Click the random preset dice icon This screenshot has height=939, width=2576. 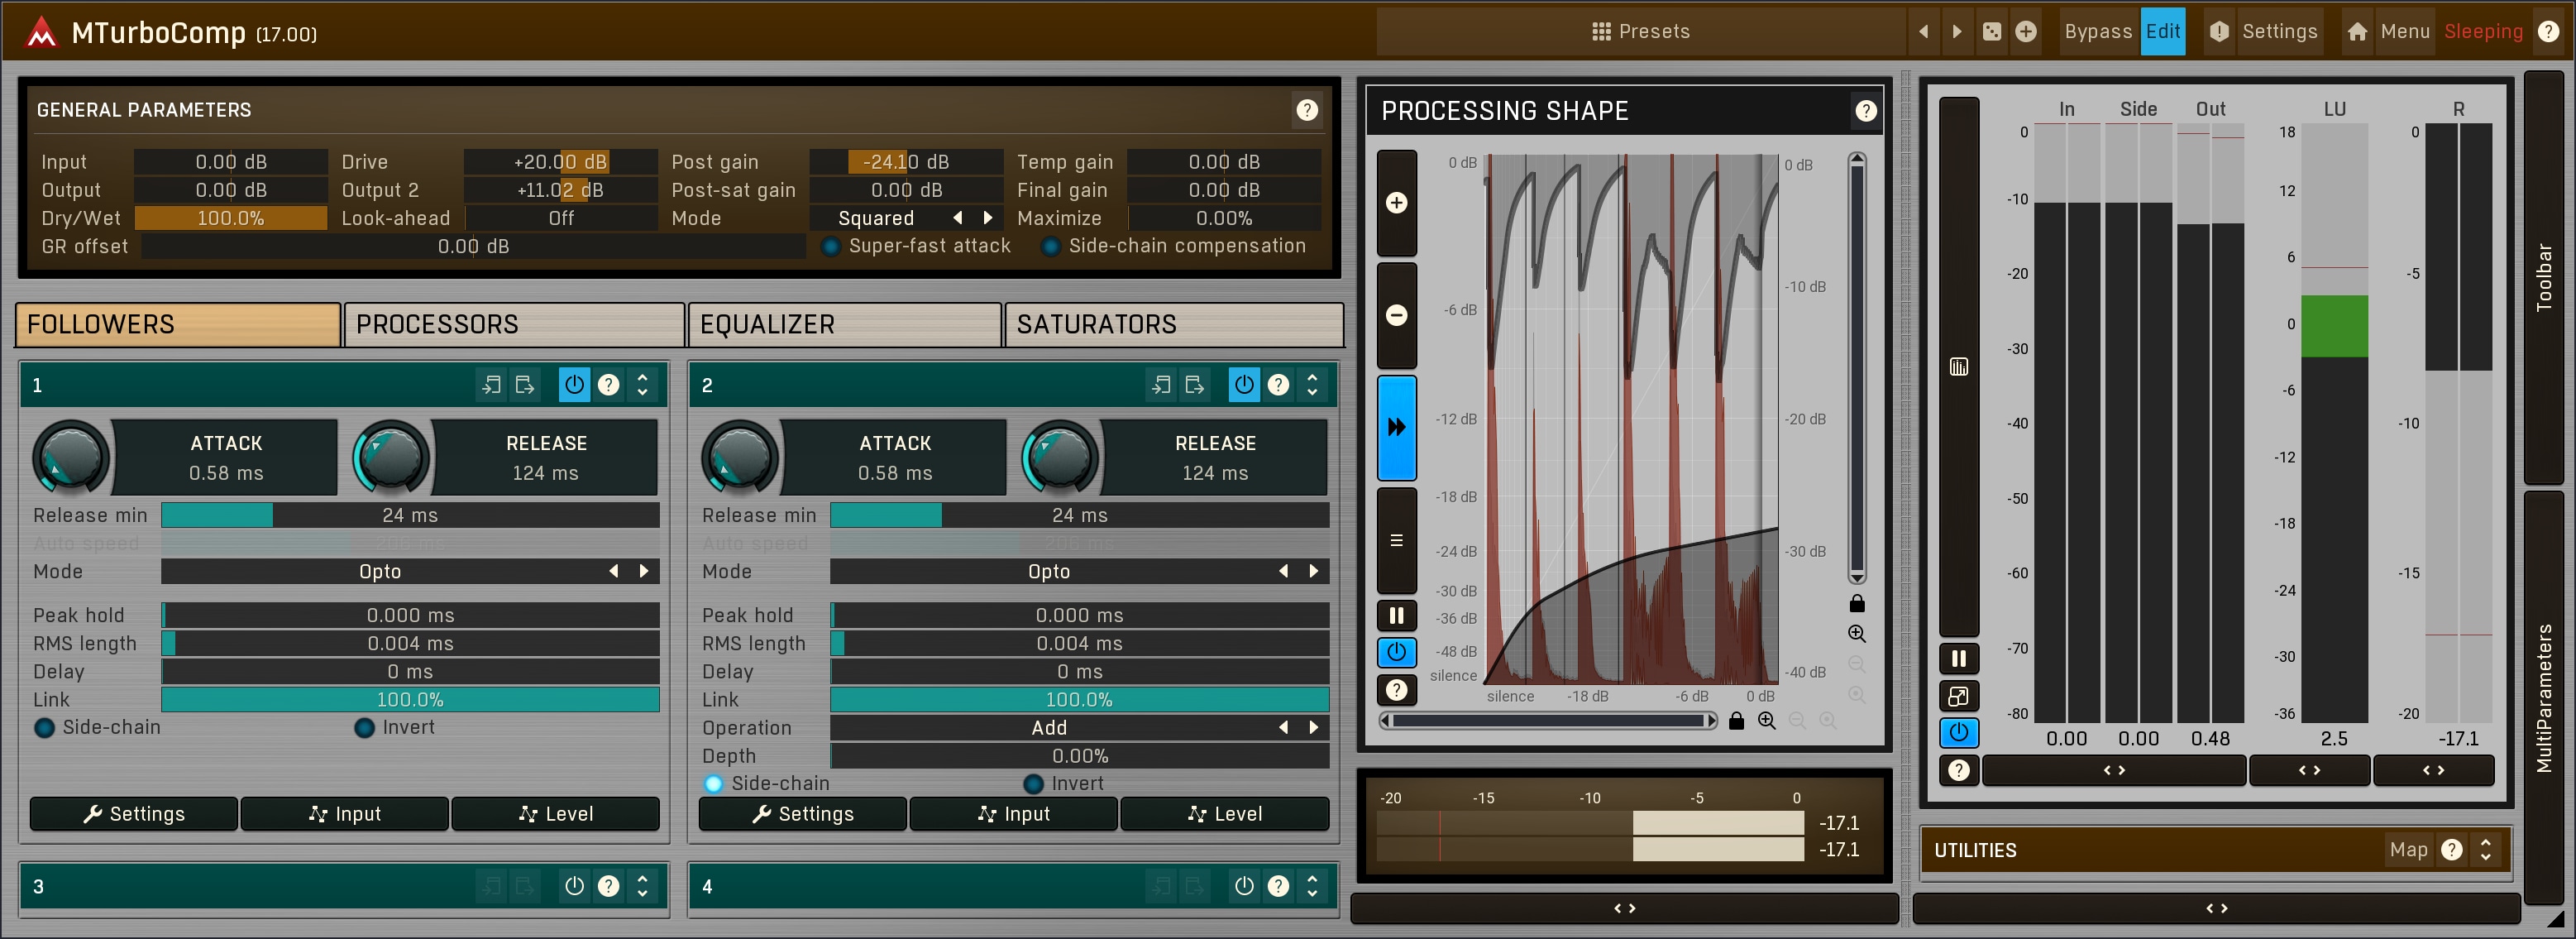[1991, 32]
